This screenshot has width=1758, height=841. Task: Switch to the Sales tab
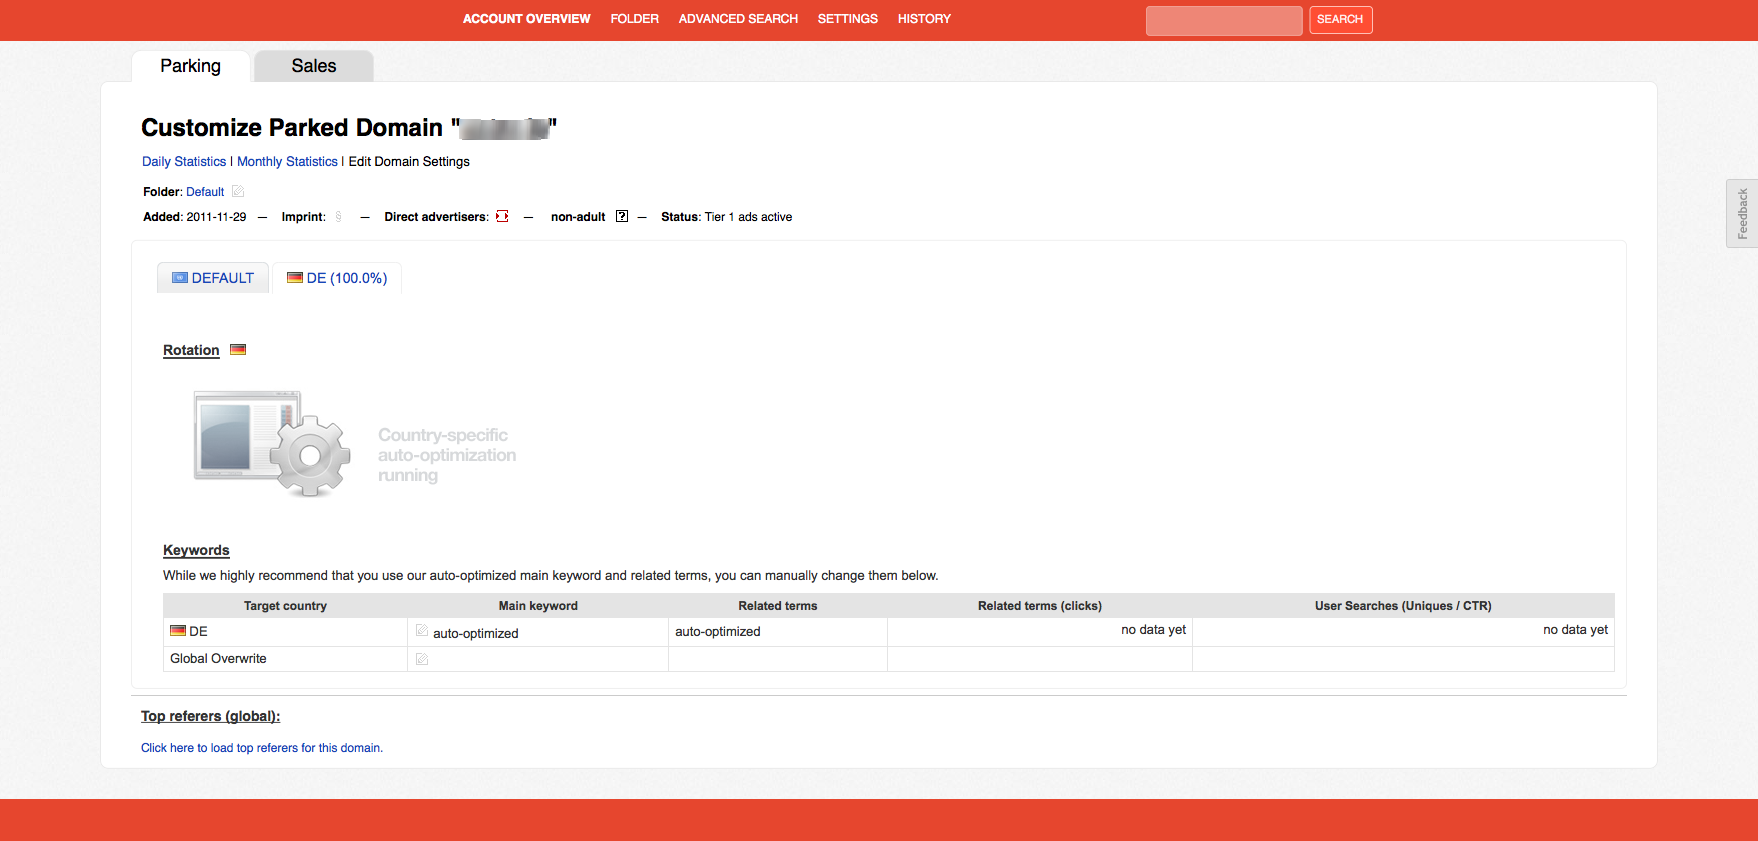pos(313,66)
